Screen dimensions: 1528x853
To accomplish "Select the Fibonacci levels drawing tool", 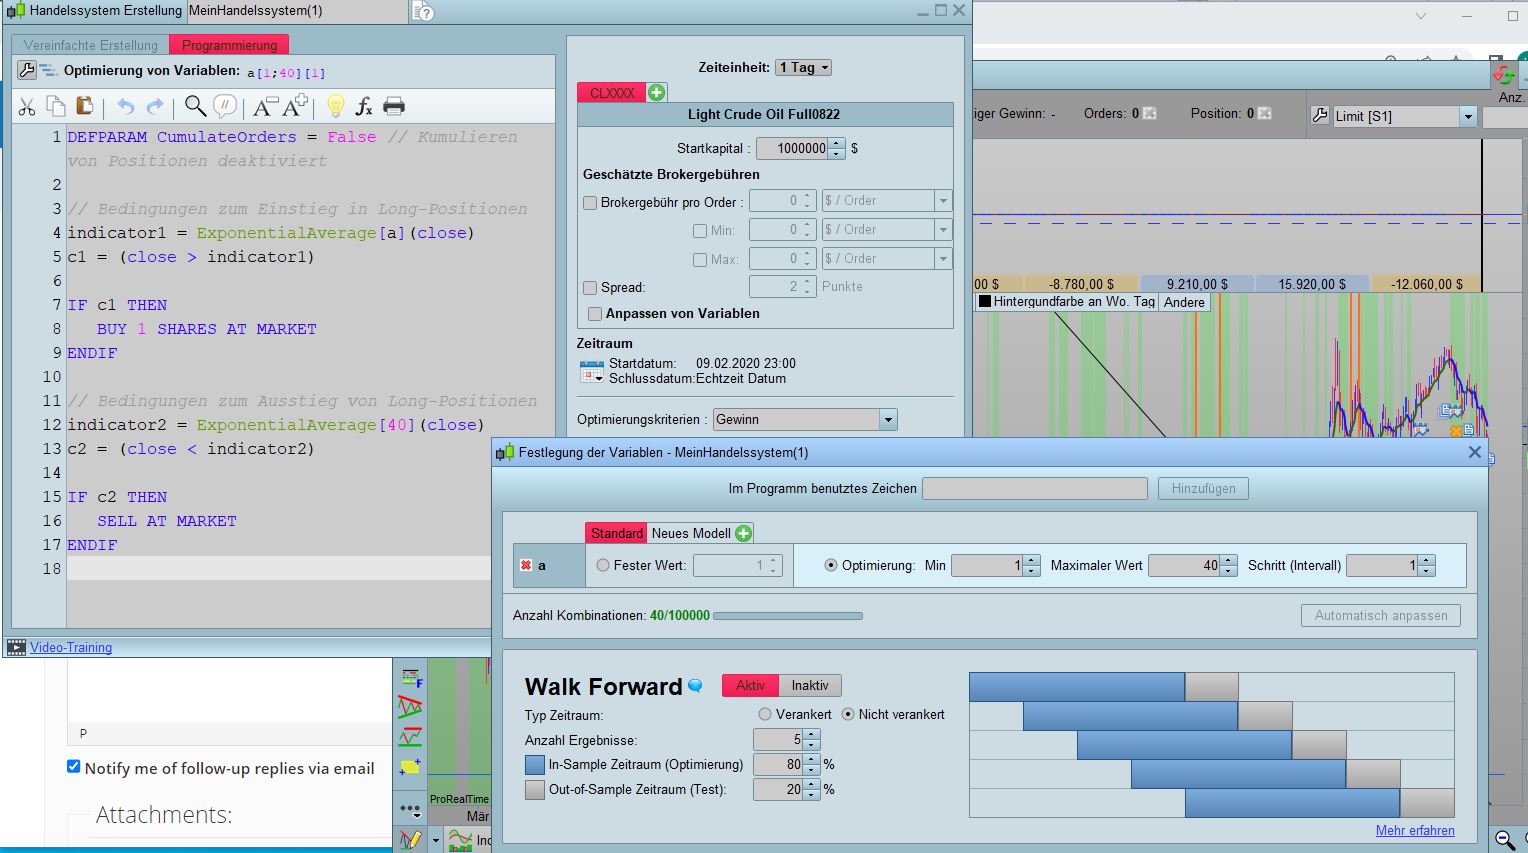I will coord(410,679).
